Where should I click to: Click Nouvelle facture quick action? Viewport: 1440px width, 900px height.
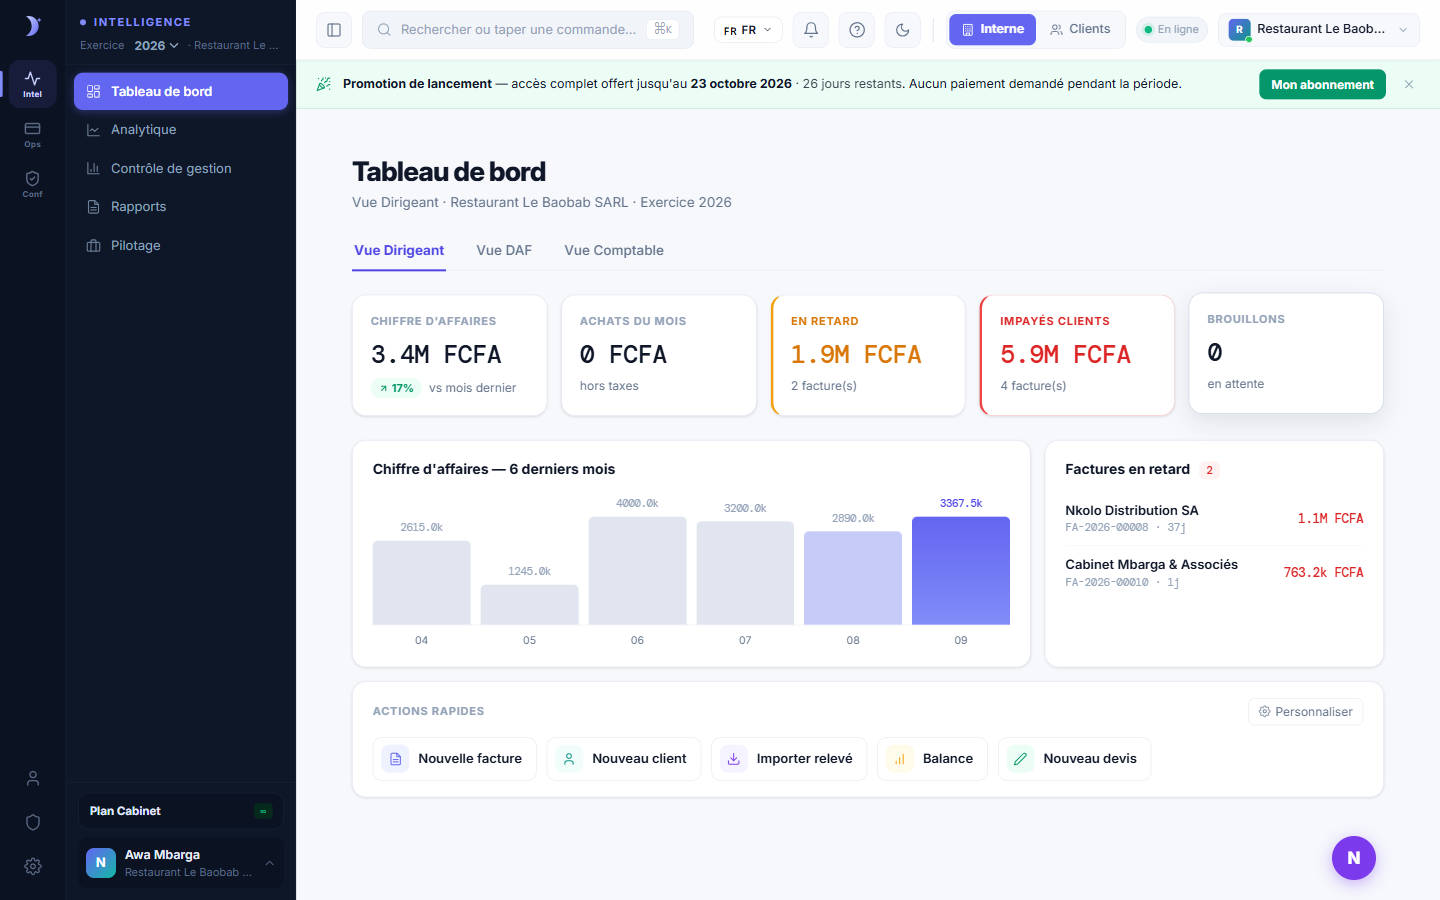(x=454, y=759)
